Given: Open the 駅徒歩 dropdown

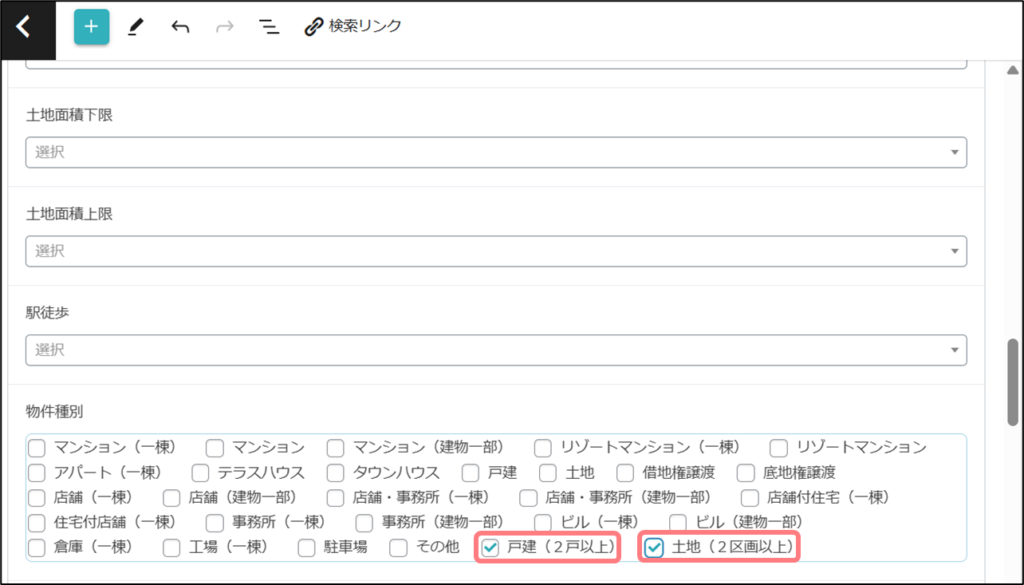Looking at the screenshot, I should pyautogui.click(x=495, y=349).
